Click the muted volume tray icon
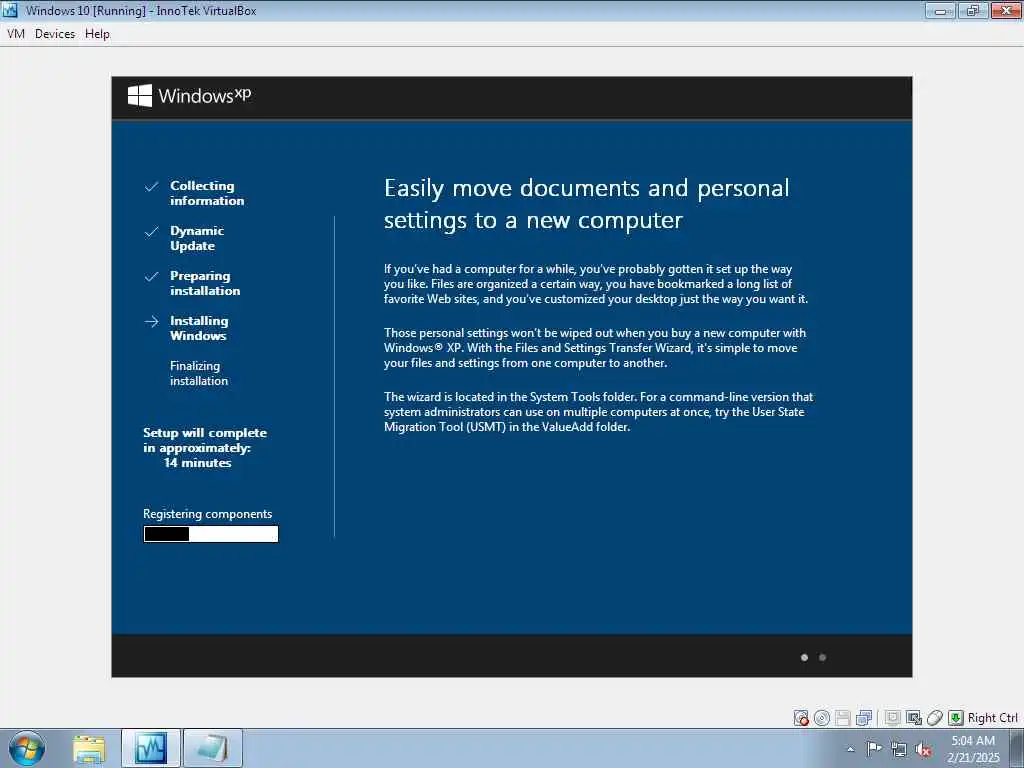Screen dimensions: 1024x768 coord(923,749)
